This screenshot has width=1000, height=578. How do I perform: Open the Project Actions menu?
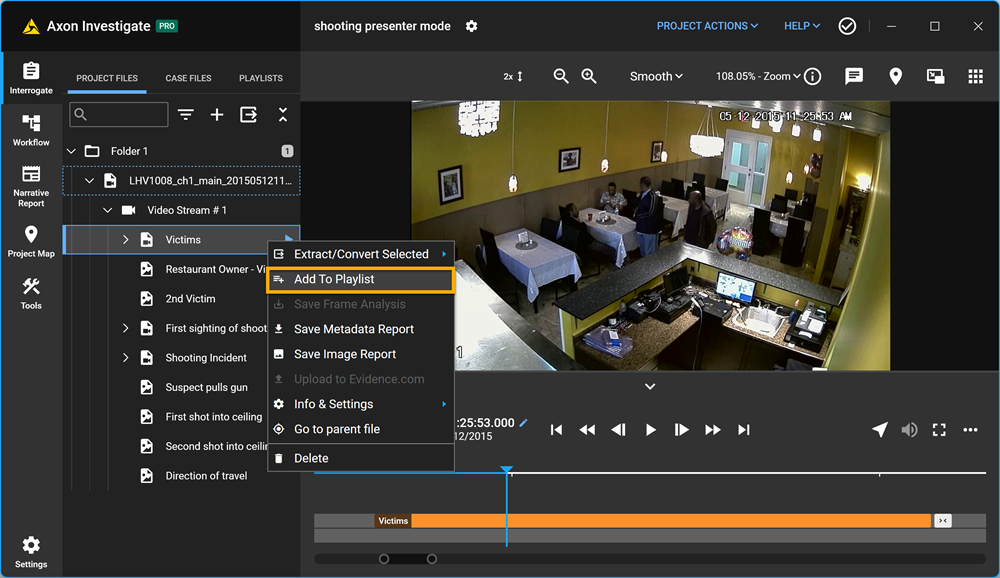(x=707, y=26)
